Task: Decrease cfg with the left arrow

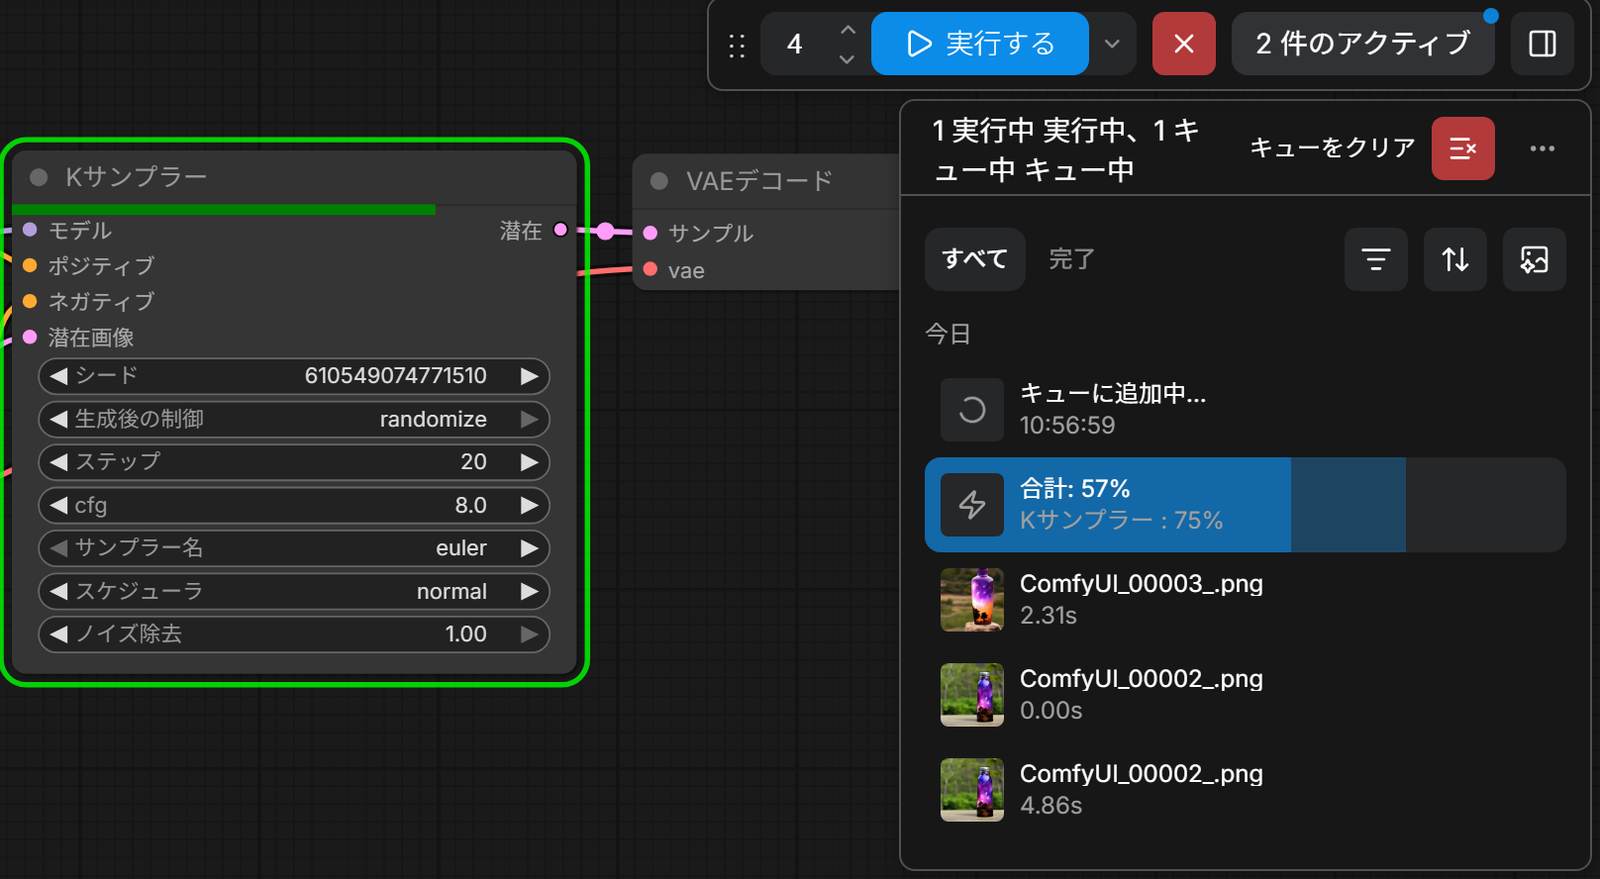Action: click(59, 505)
